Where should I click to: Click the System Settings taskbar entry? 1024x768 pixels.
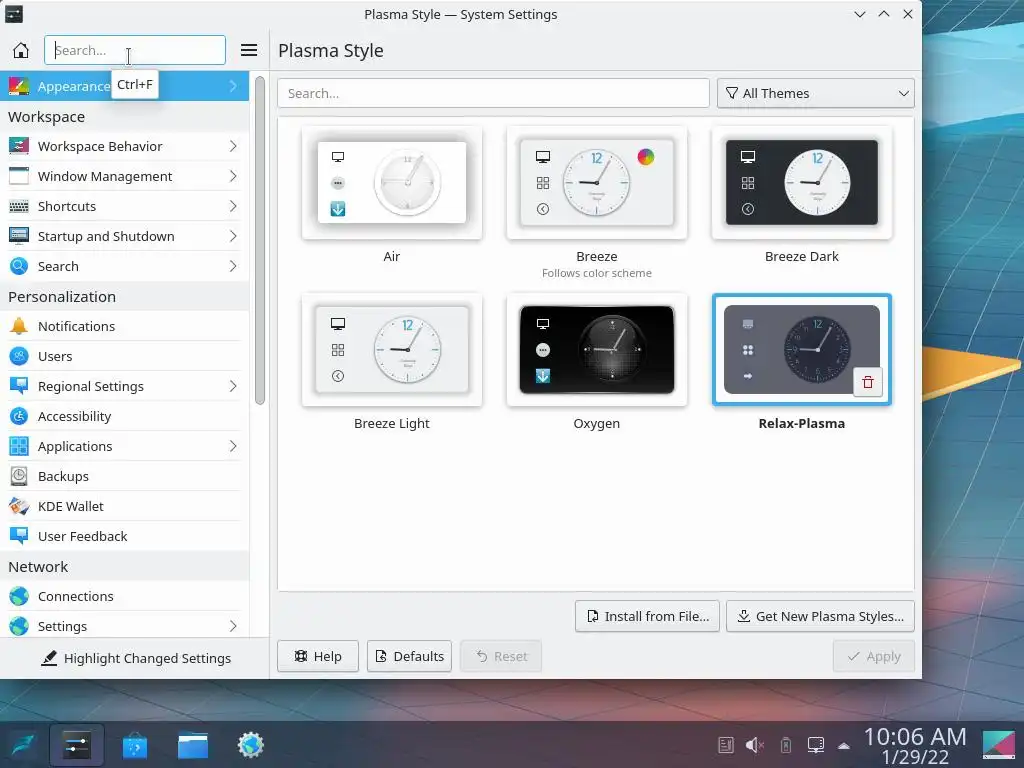(x=76, y=745)
